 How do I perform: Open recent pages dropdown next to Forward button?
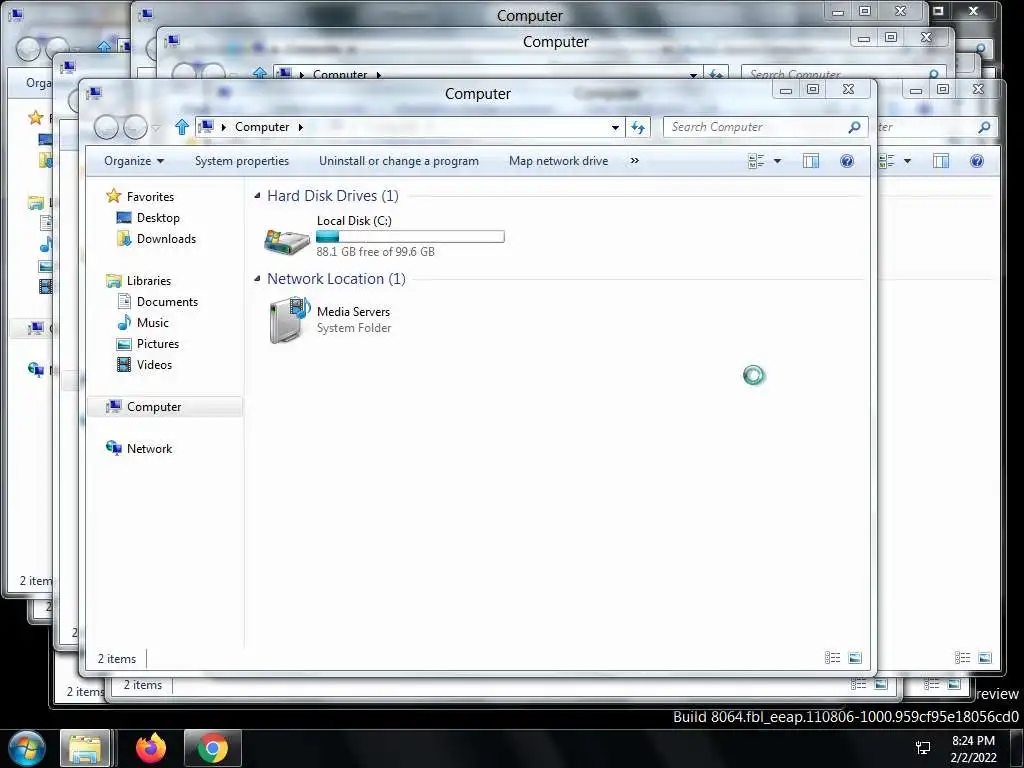[155, 128]
